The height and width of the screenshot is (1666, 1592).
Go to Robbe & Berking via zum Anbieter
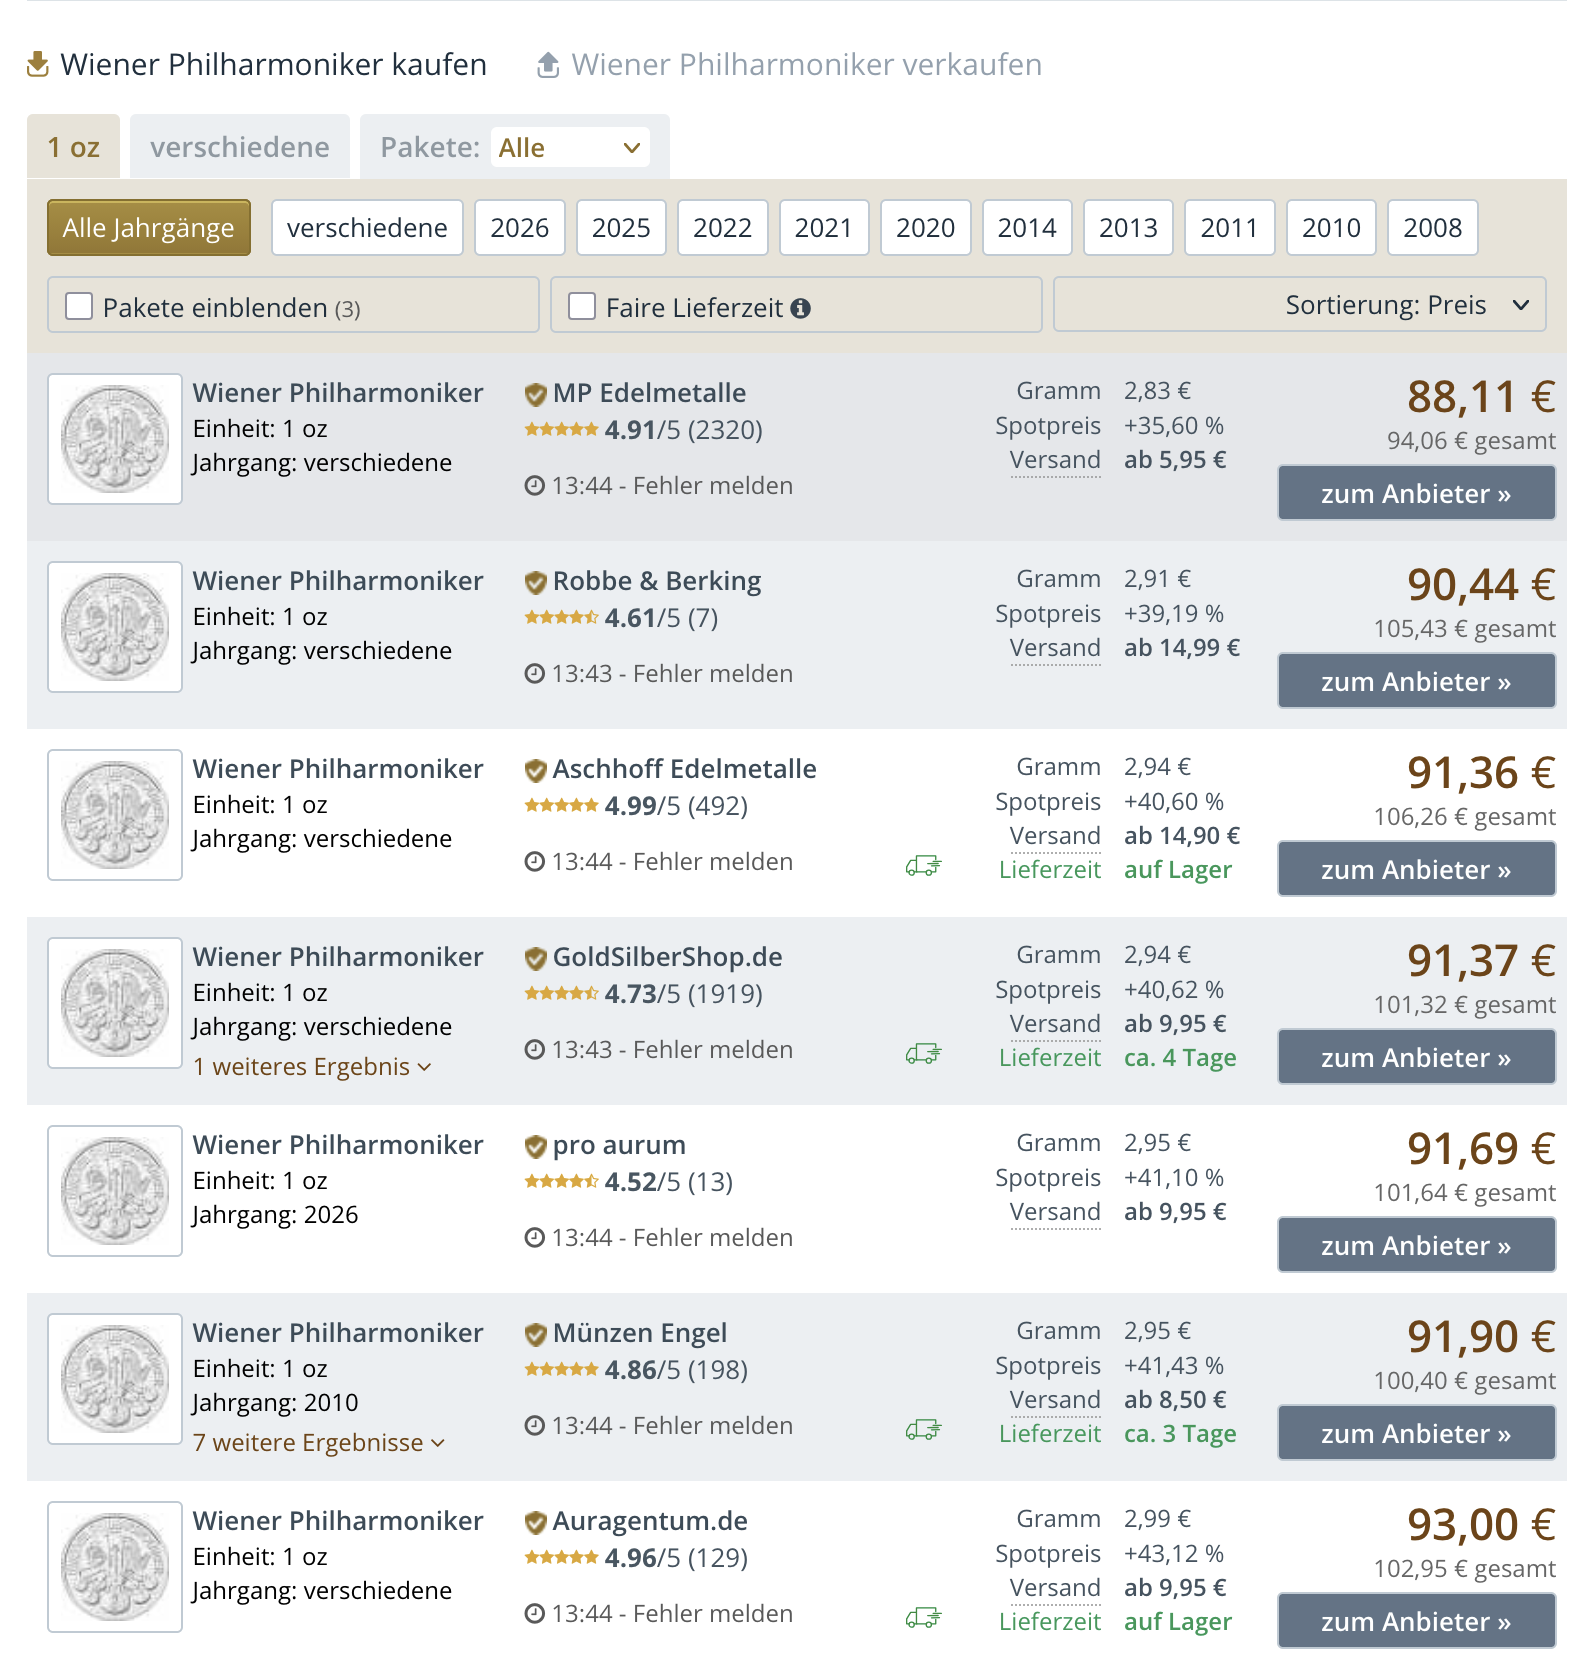point(1416,681)
